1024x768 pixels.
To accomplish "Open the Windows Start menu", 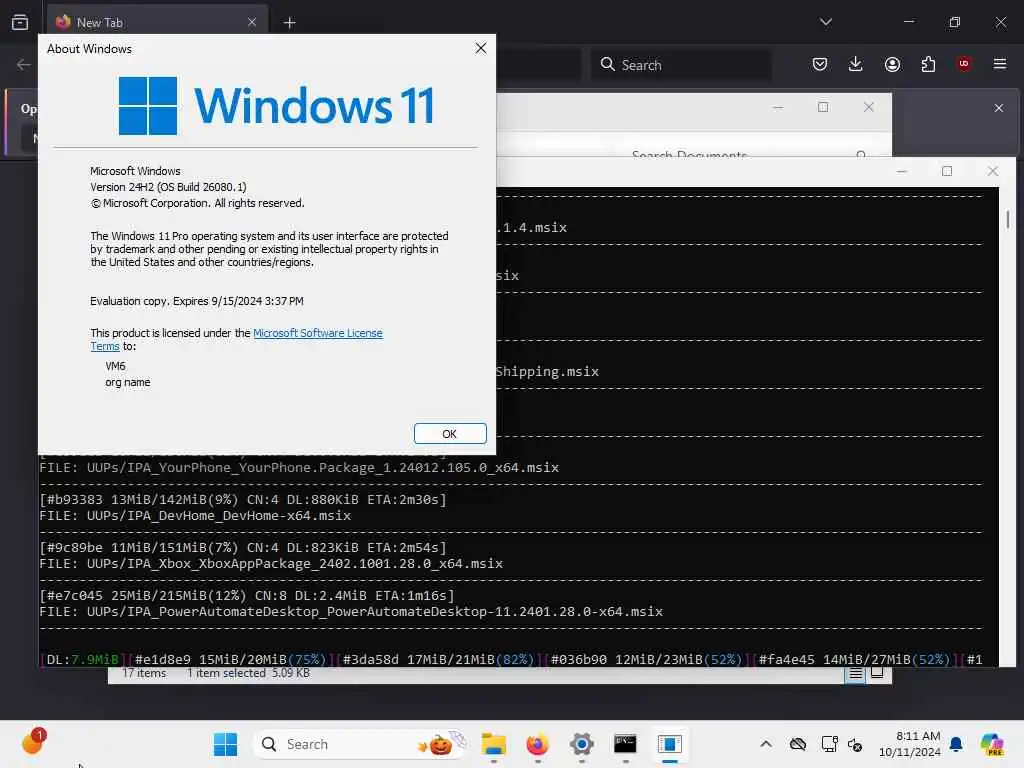I will (x=226, y=744).
